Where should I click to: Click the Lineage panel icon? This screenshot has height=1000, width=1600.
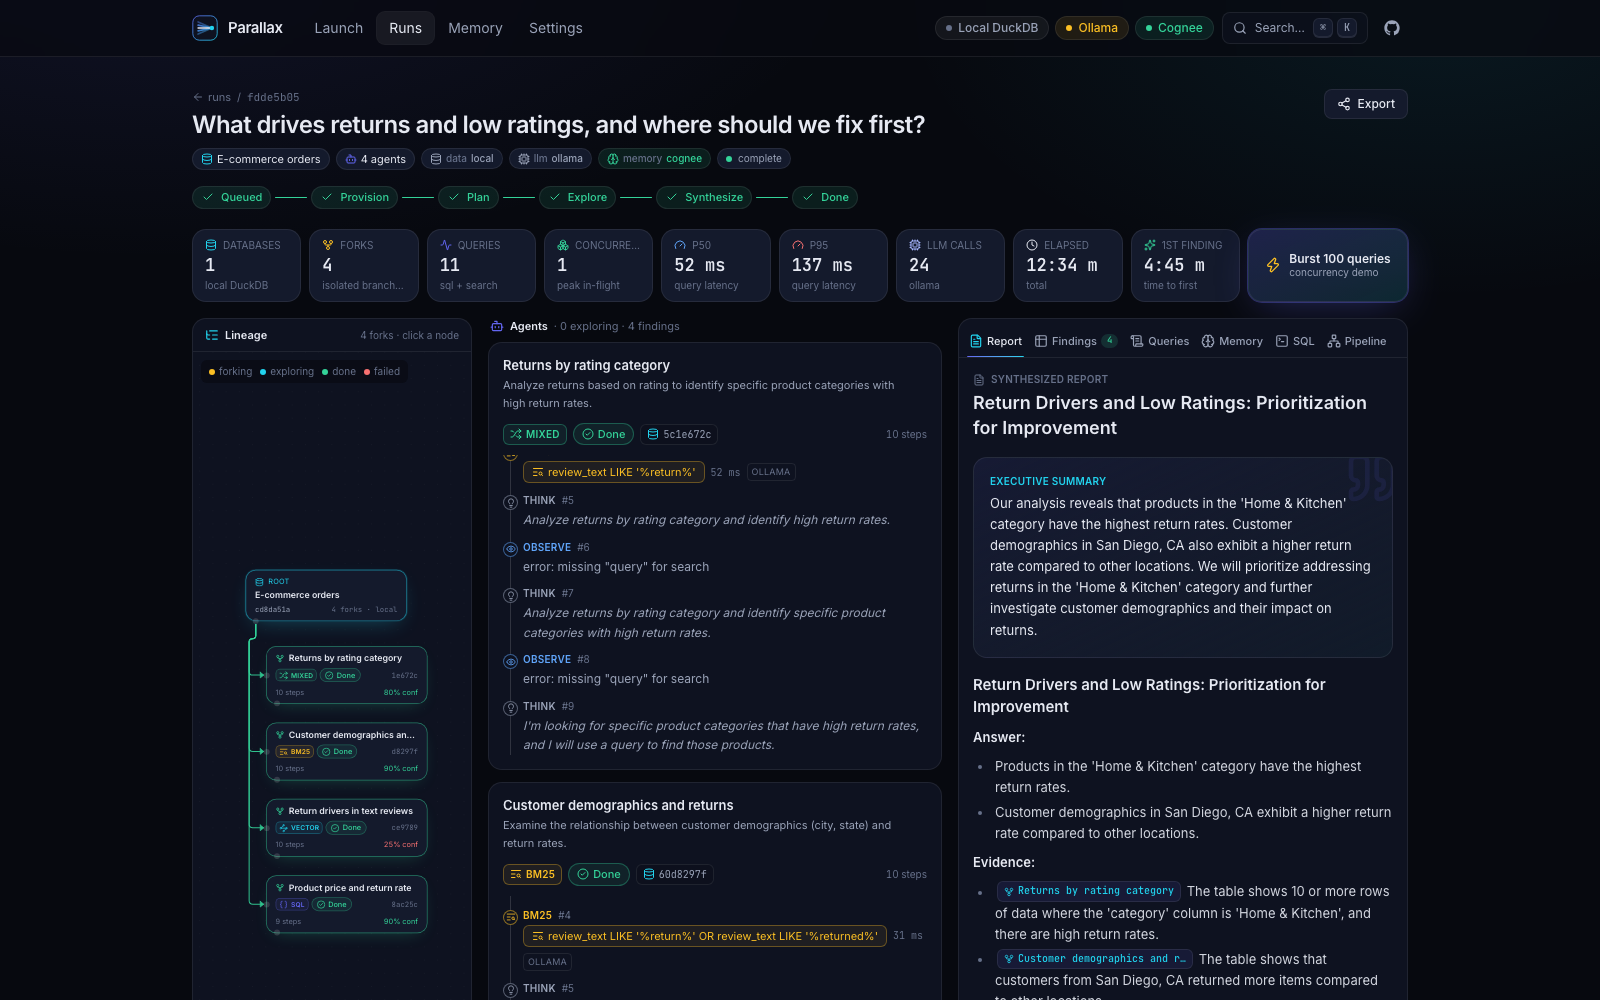pos(212,335)
